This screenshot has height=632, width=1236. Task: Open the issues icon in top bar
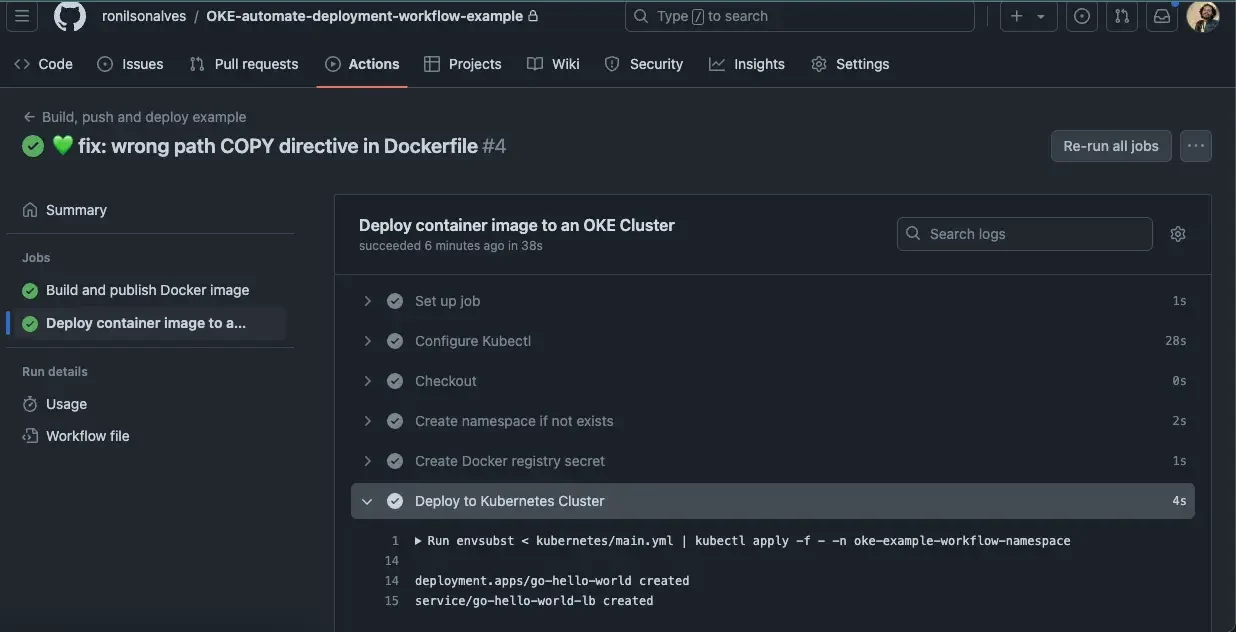click(1082, 16)
